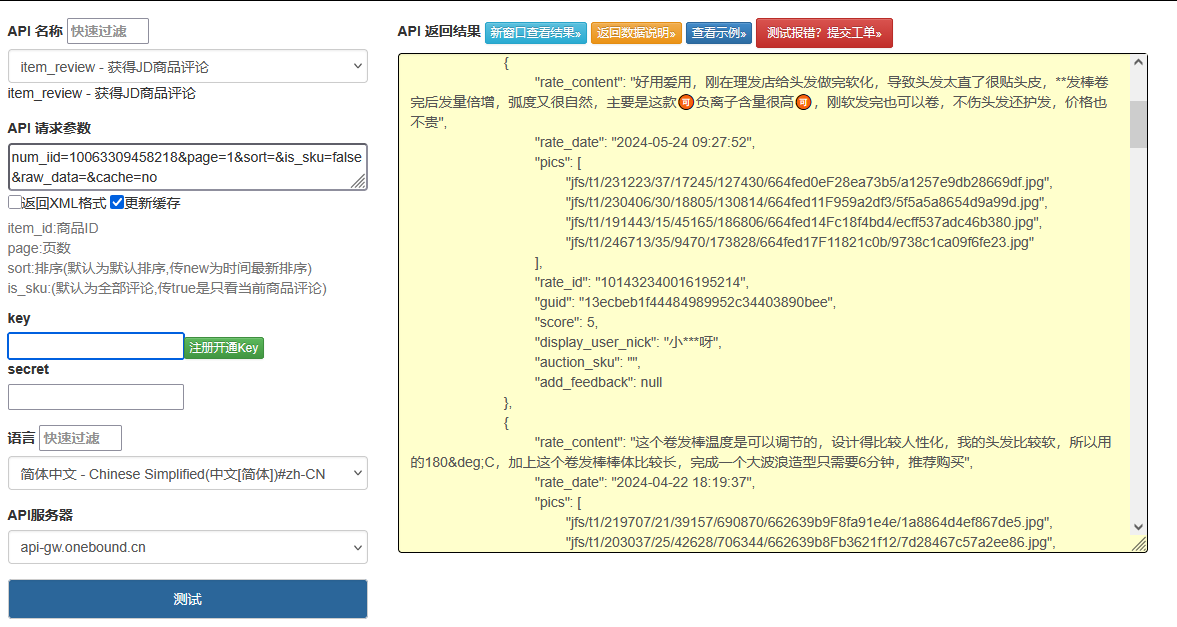
Task: Click the resize handle of request parameters textarea
Action: (360, 183)
